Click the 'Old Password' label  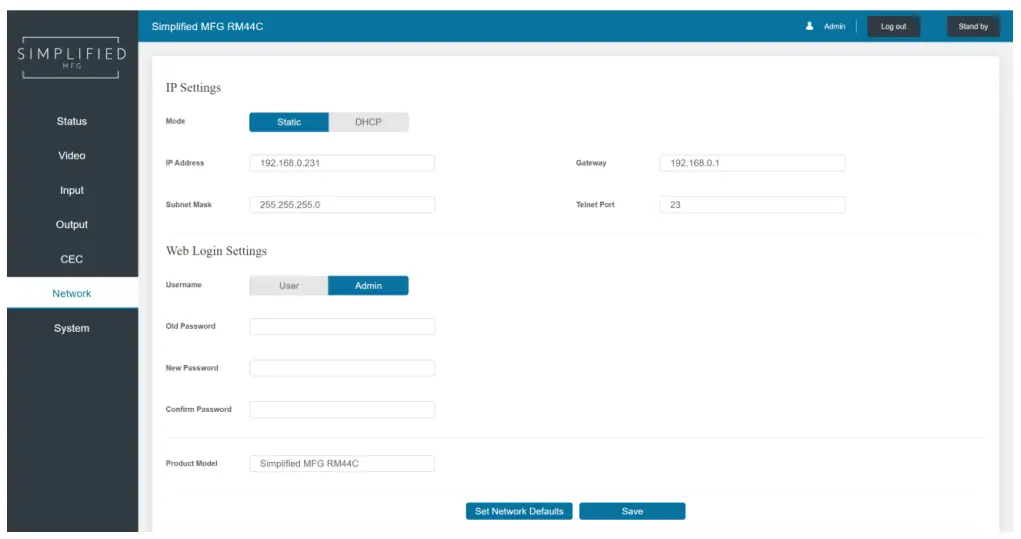click(190, 326)
